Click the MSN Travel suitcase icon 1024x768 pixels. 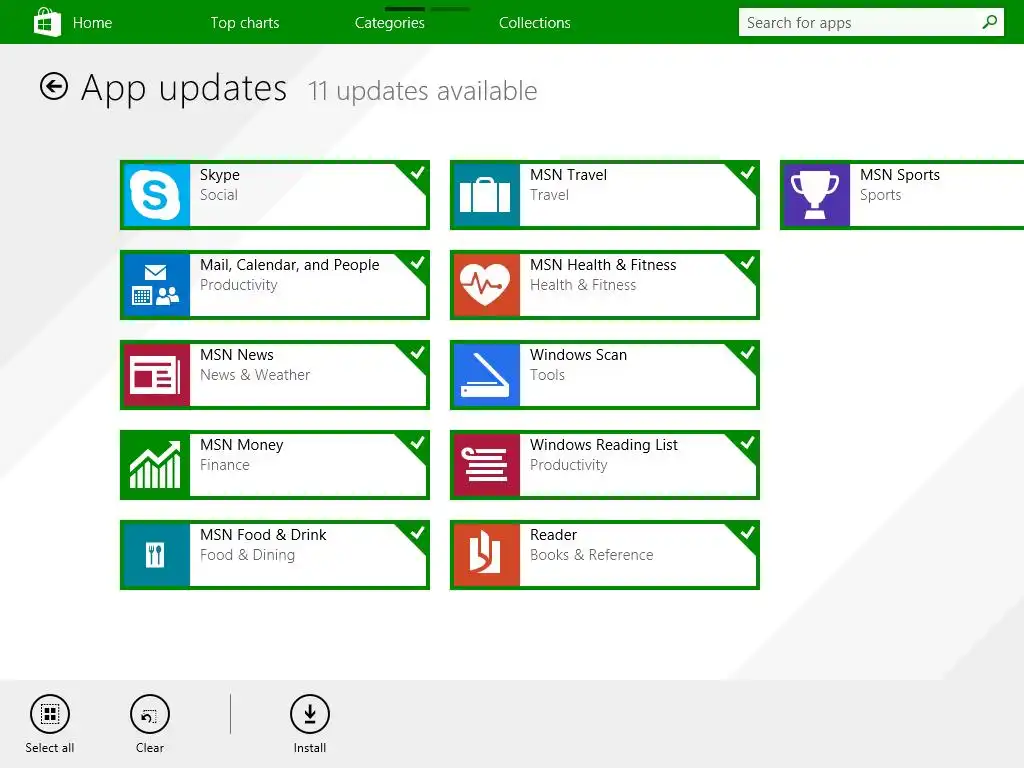click(x=487, y=195)
